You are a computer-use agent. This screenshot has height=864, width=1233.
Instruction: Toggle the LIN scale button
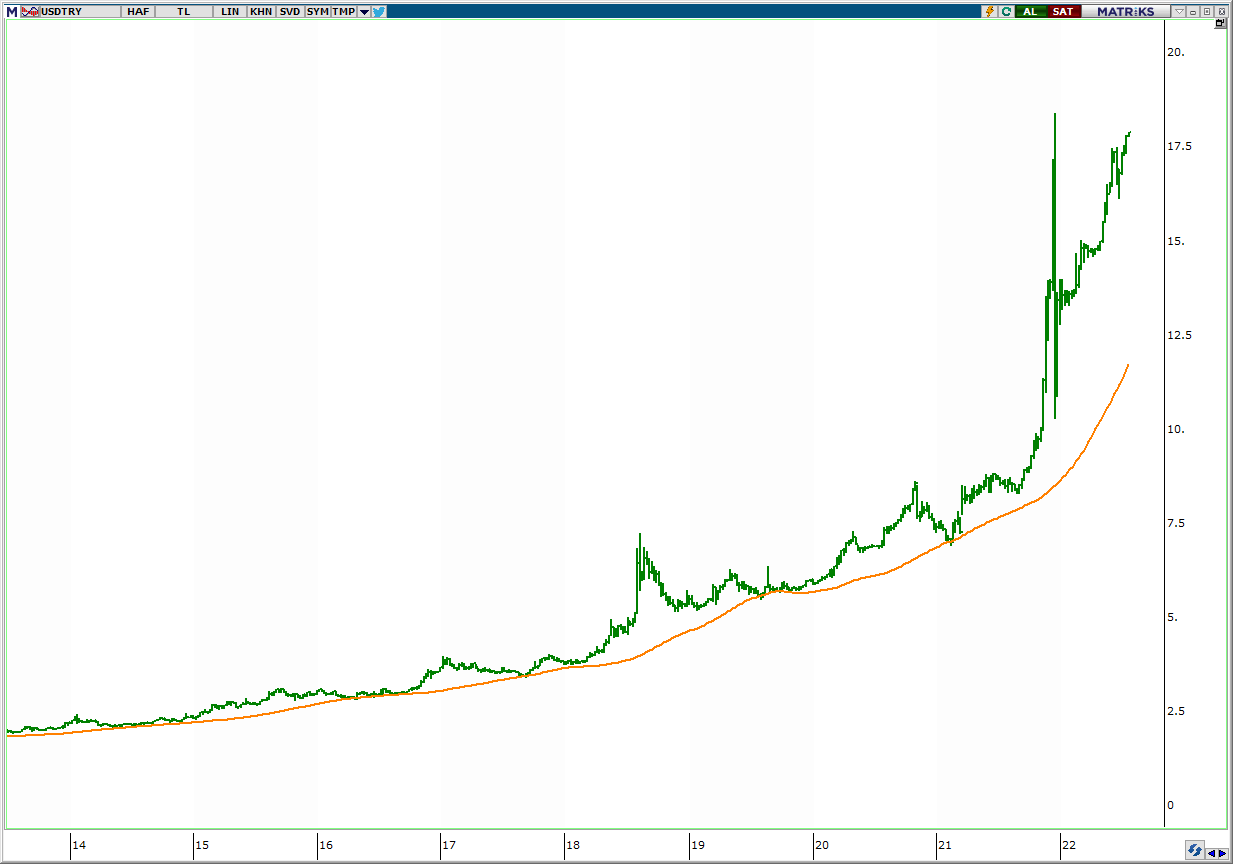tap(230, 12)
